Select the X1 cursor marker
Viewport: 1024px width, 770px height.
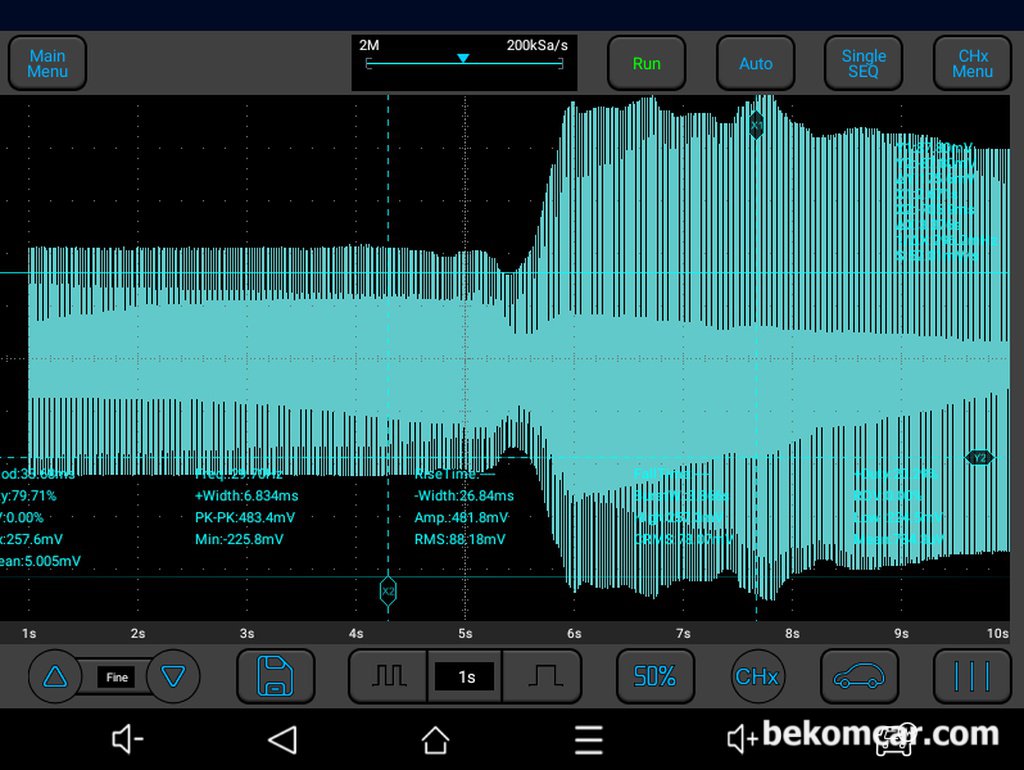(x=756, y=124)
